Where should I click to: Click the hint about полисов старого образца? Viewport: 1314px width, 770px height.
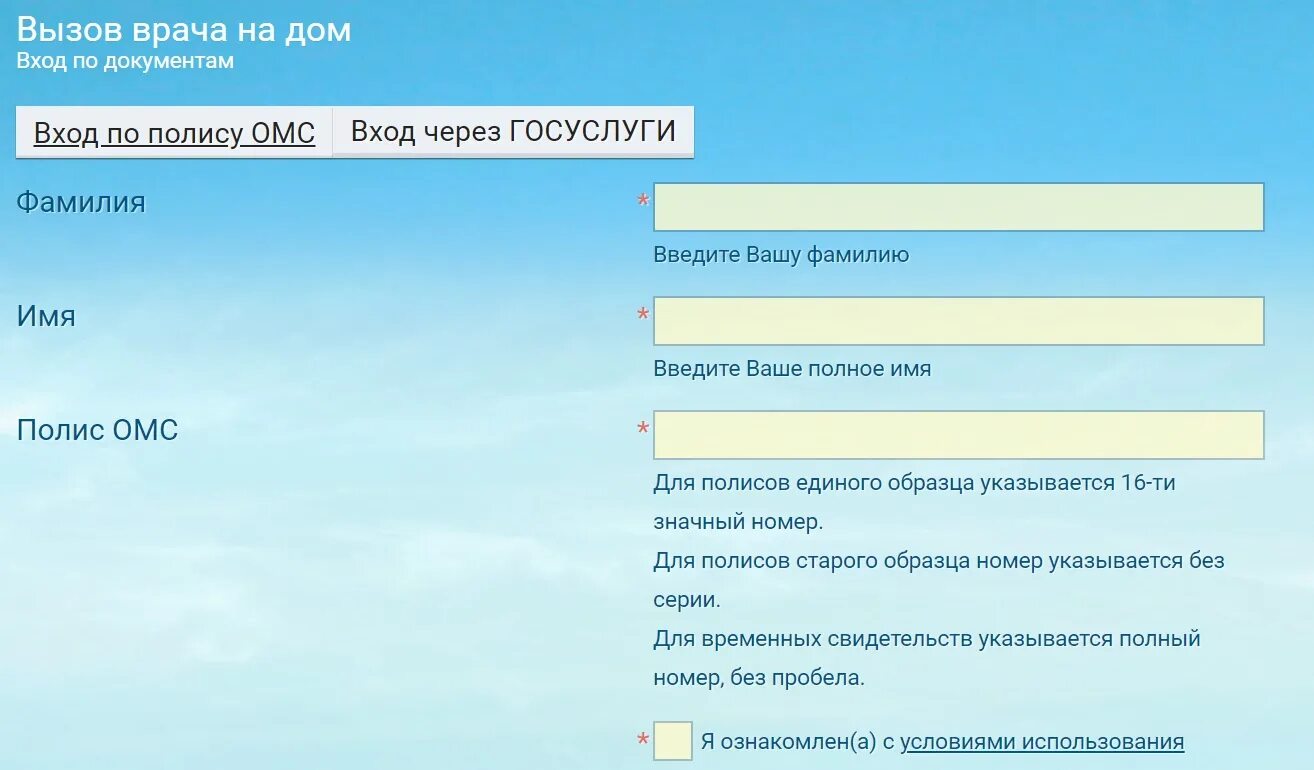pyautogui.click(x=939, y=580)
